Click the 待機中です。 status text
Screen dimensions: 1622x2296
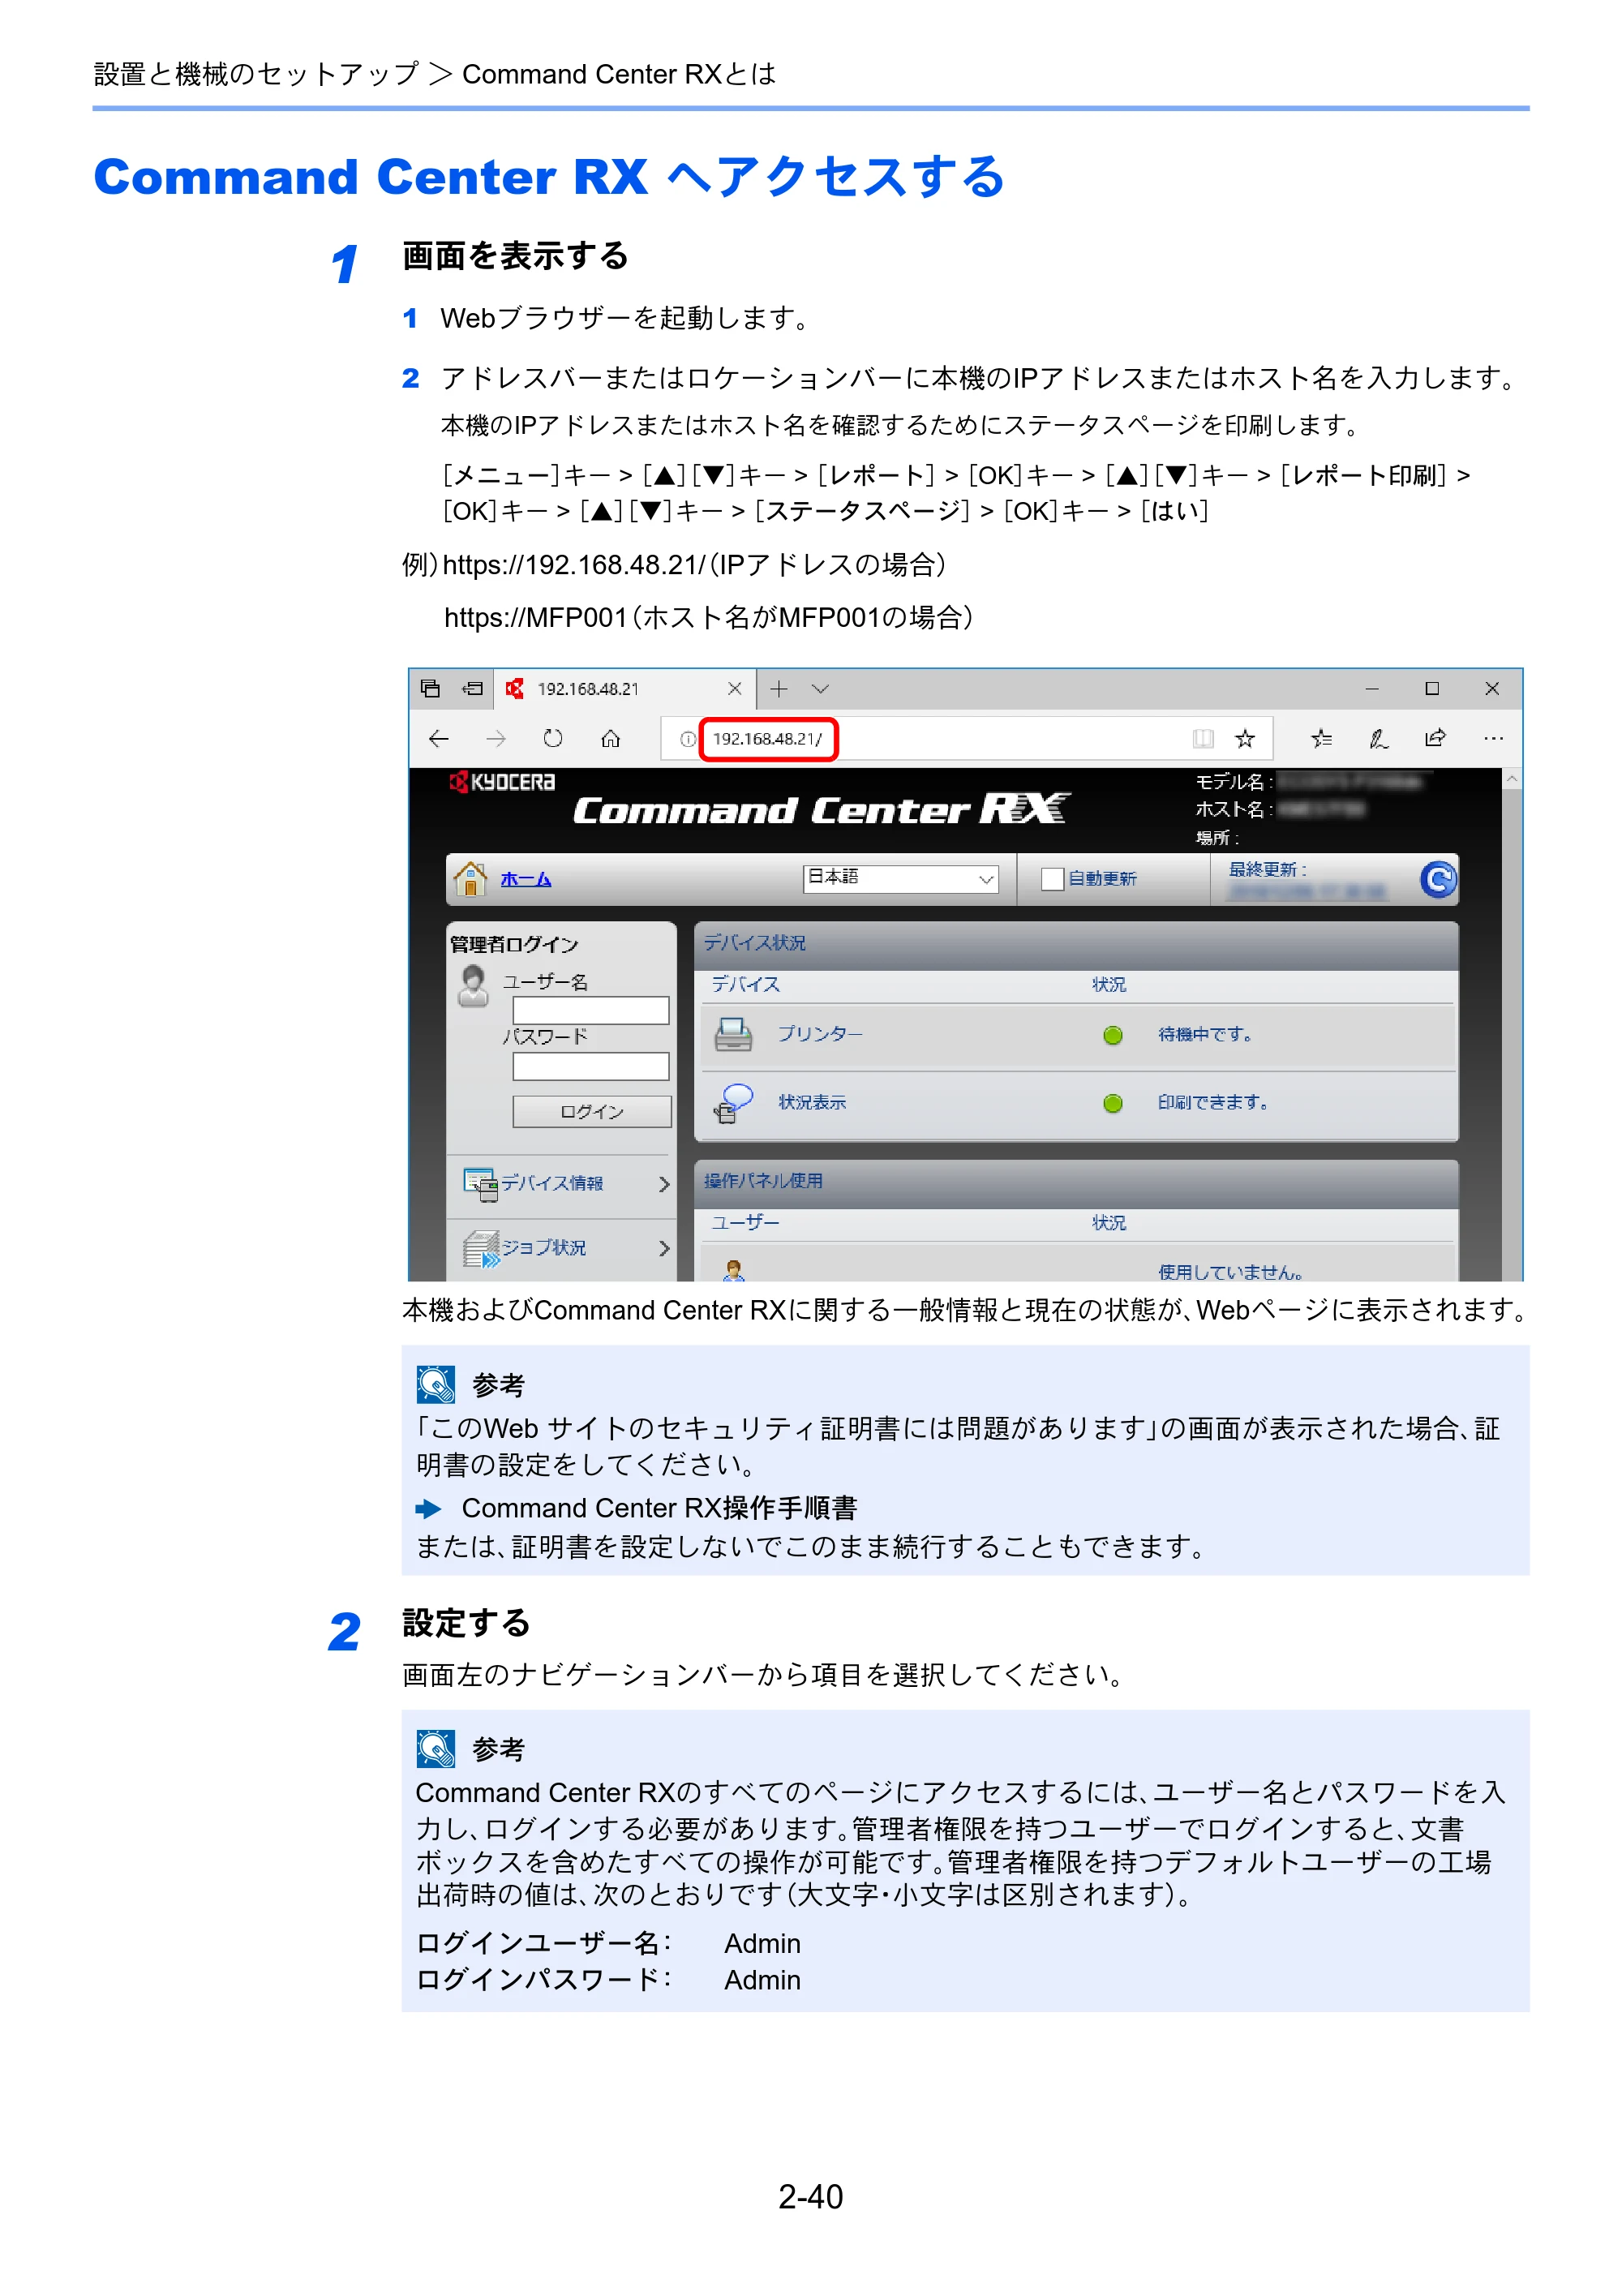(1205, 1035)
